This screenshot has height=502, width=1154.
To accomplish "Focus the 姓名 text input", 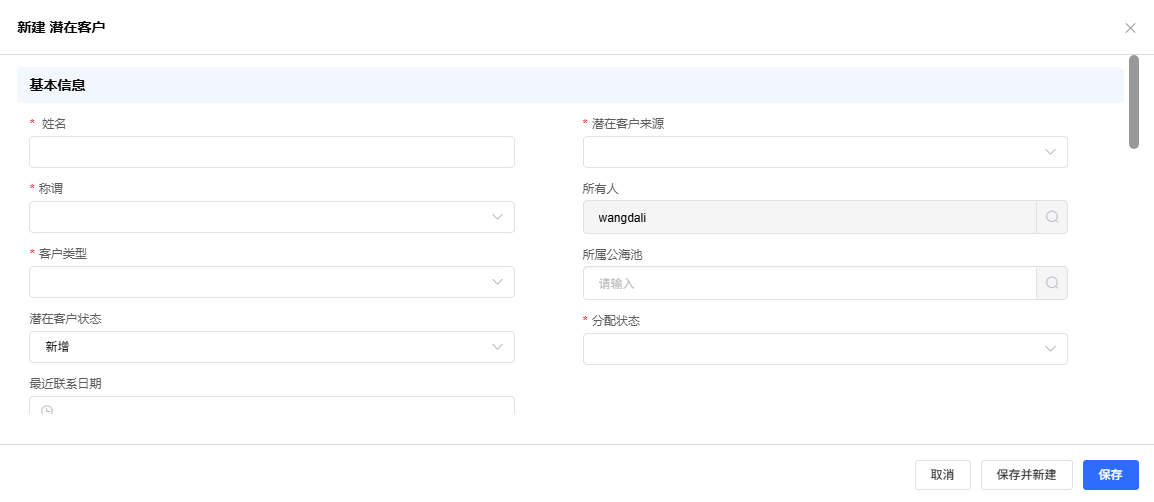I will pyautogui.click(x=272, y=152).
